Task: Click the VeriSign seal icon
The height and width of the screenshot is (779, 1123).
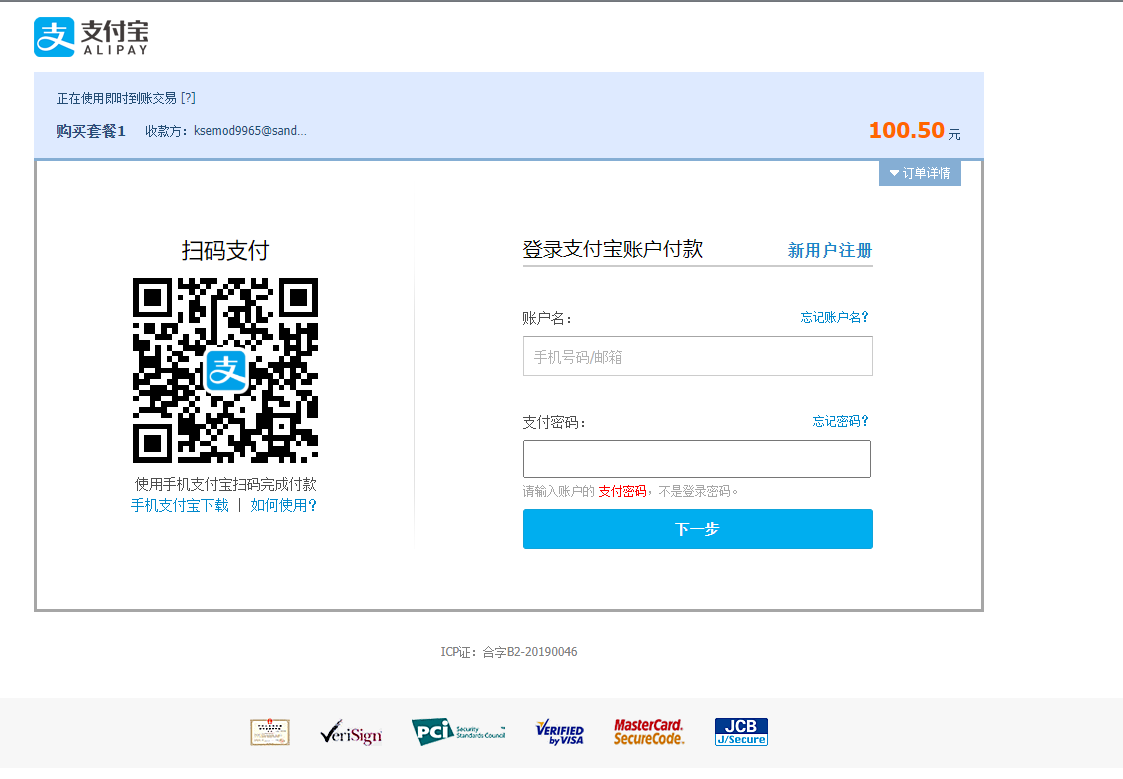Action: point(351,732)
